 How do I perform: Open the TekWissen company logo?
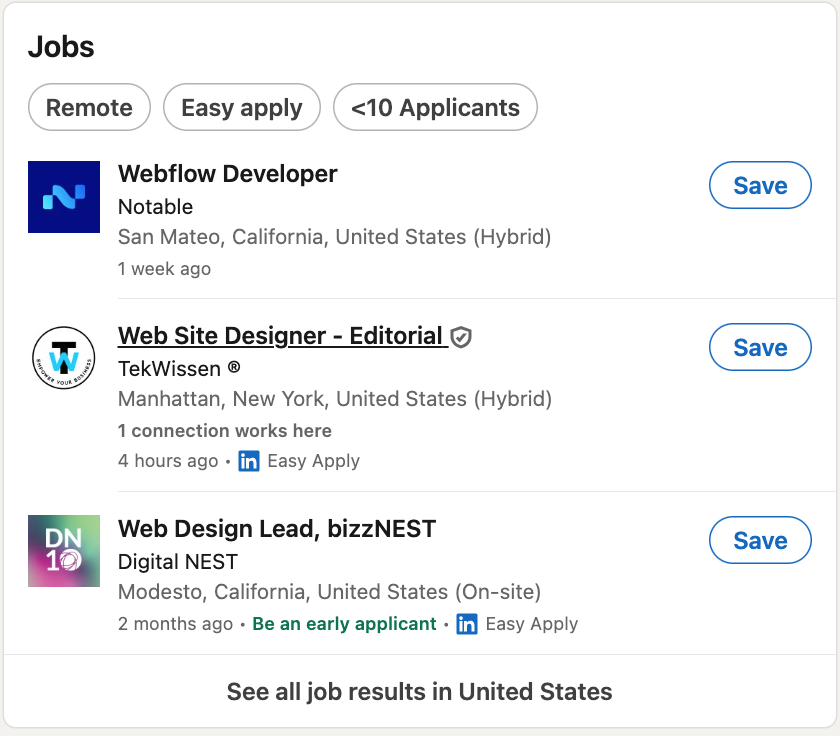[x=64, y=358]
